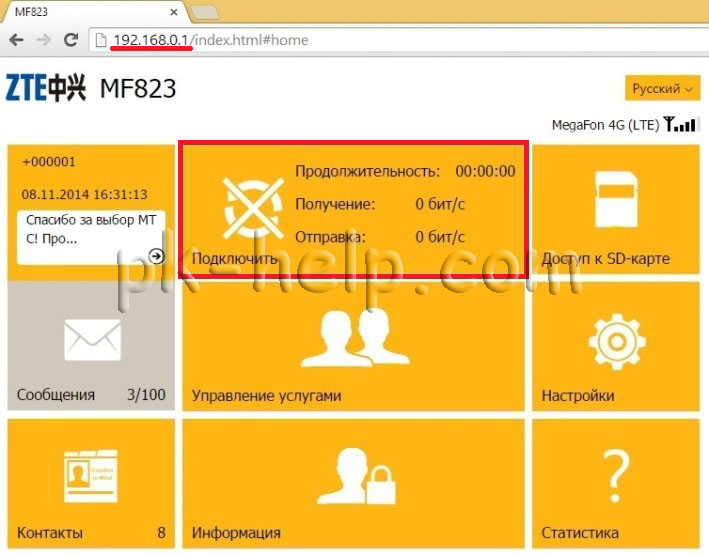Viewport: 709px width, 556px height.
Task: Click the contacts count 8
Action: (161, 532)
